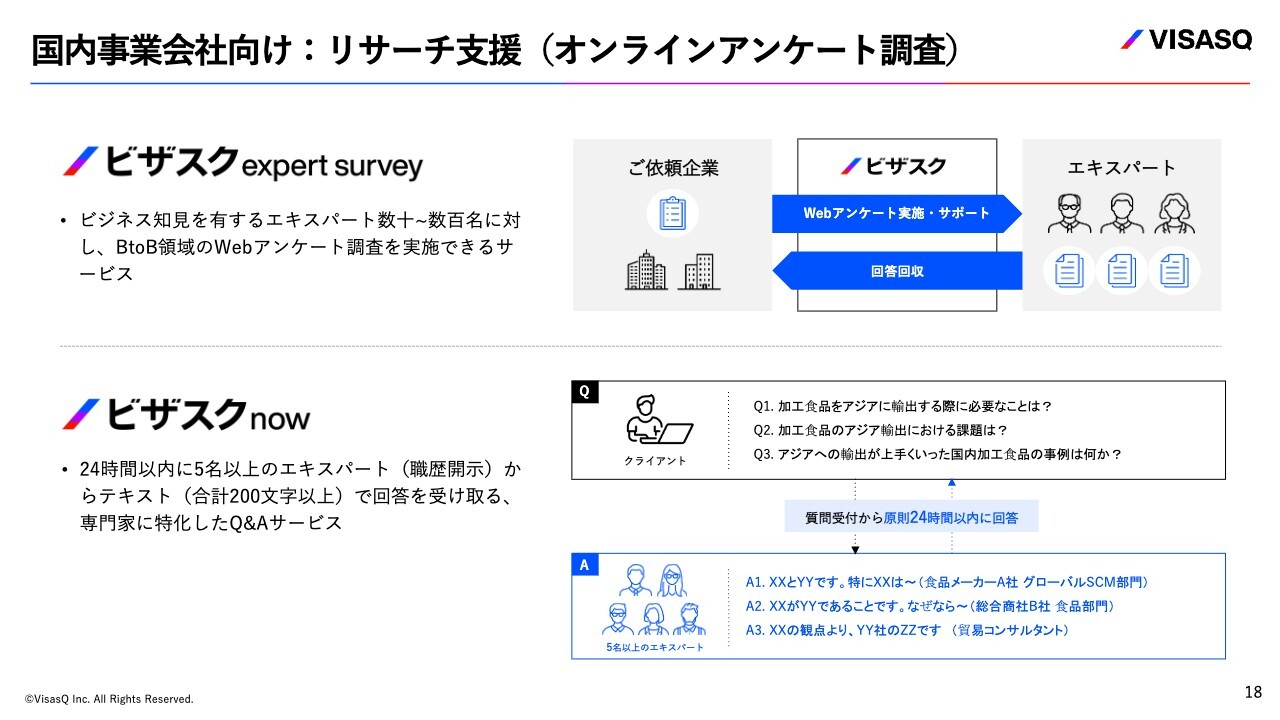Viewport: 1280px width, 720px height.
Task: Select the leftmost office building icon
Action: [x=646, y=270]
